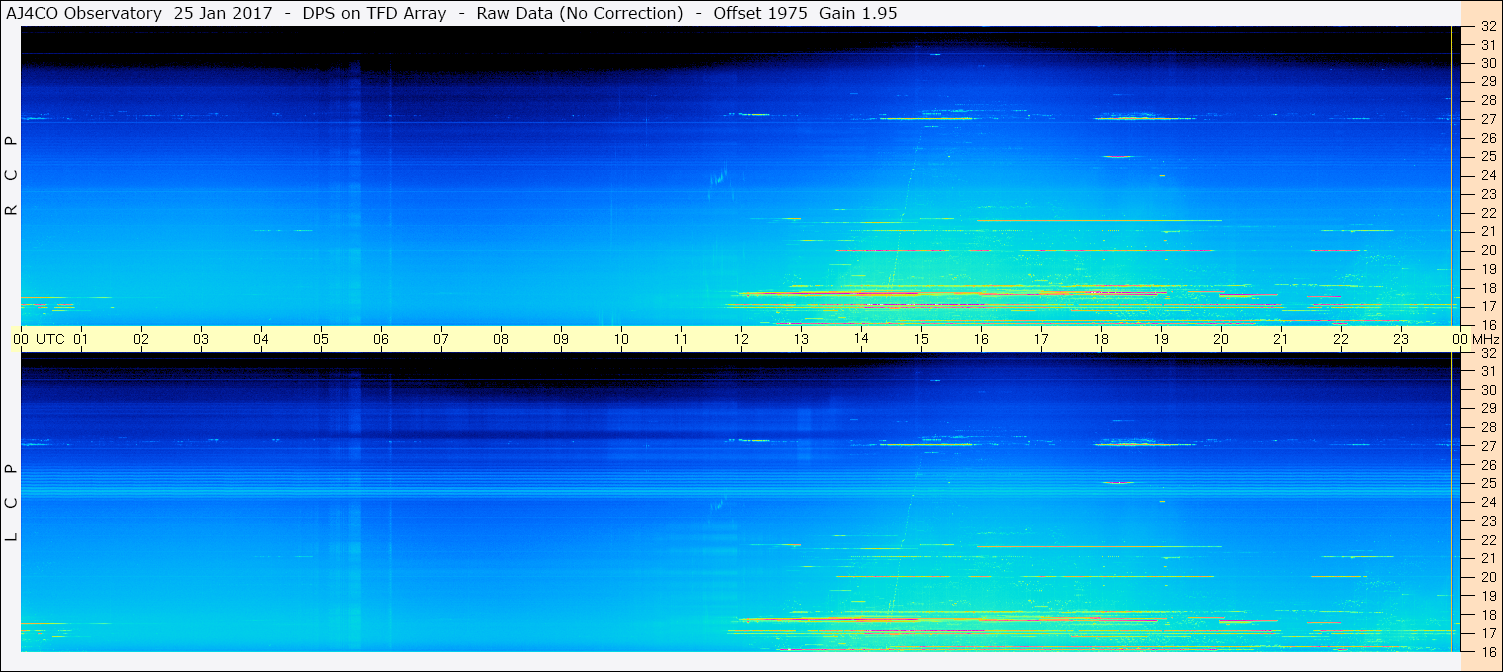Viewport: 1503px width, 672px height.
Task: Click 'Raw Data (No Correction)' header text
Action: [580, 13]
